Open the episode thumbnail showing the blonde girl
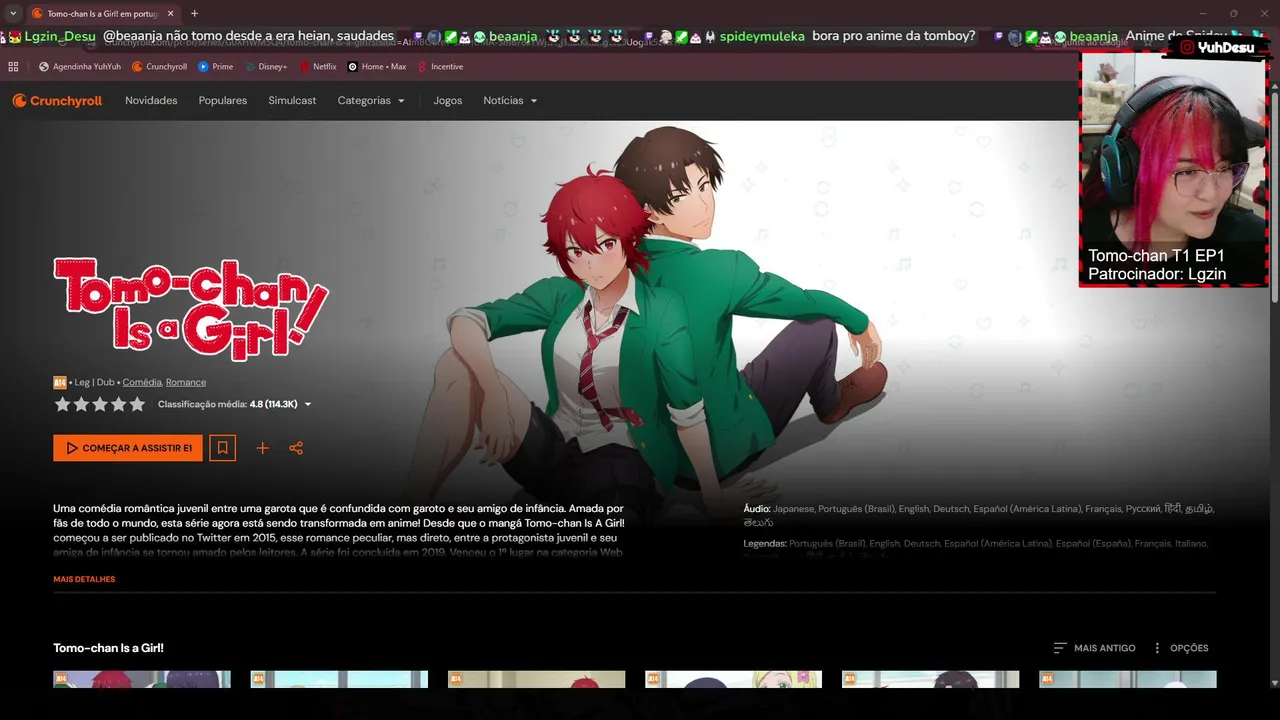This screenshot has height=720, width=1280. pos(733,680)
